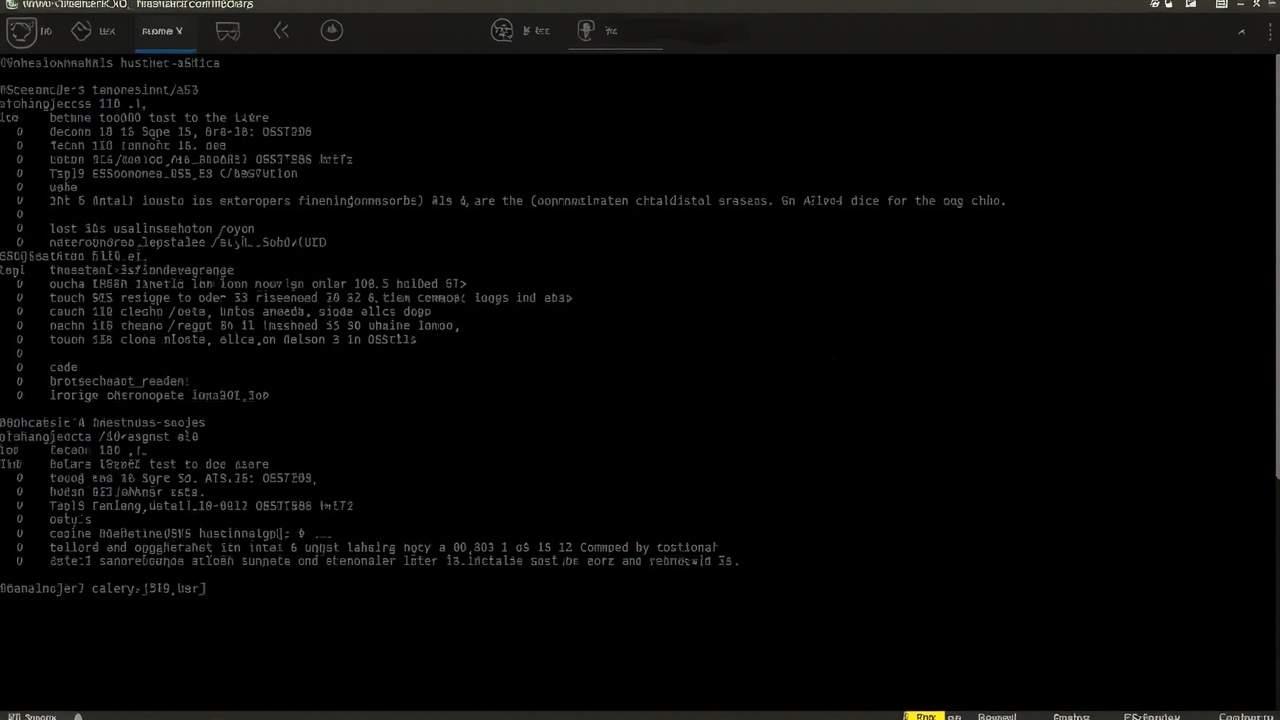The image size is (1280, 720).
Task: Click the rightmost link on the bottom status bar
Action: (x=1246, y=717)
